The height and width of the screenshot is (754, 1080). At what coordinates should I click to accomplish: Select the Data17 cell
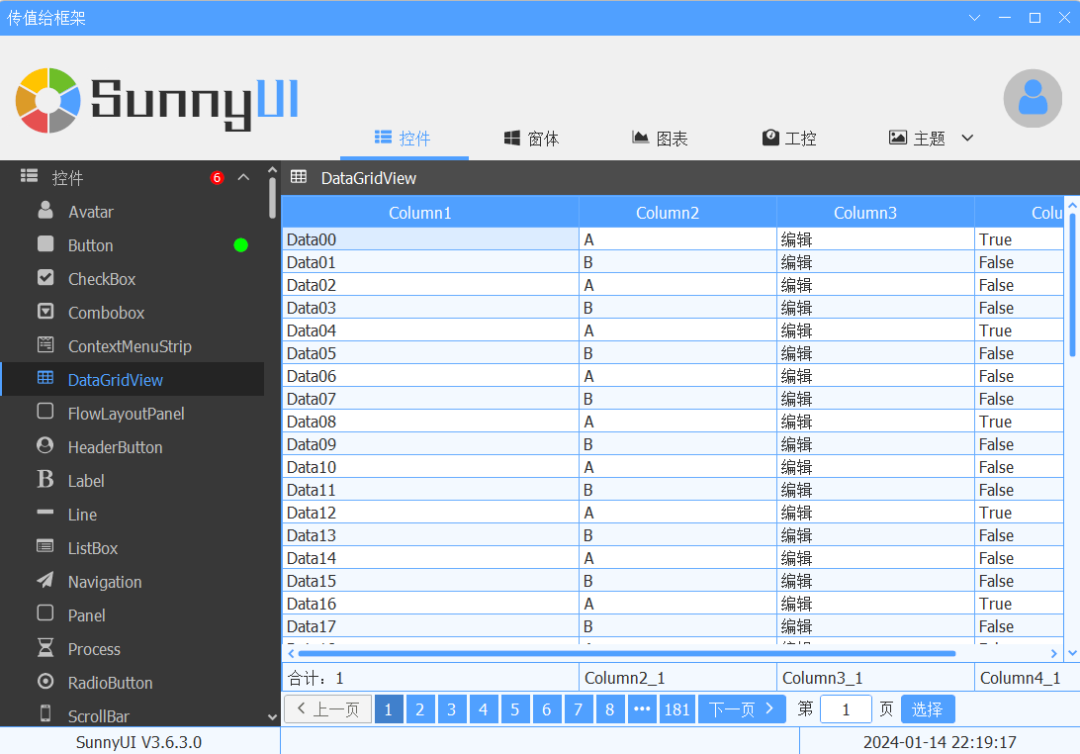(x=430, y=626)
